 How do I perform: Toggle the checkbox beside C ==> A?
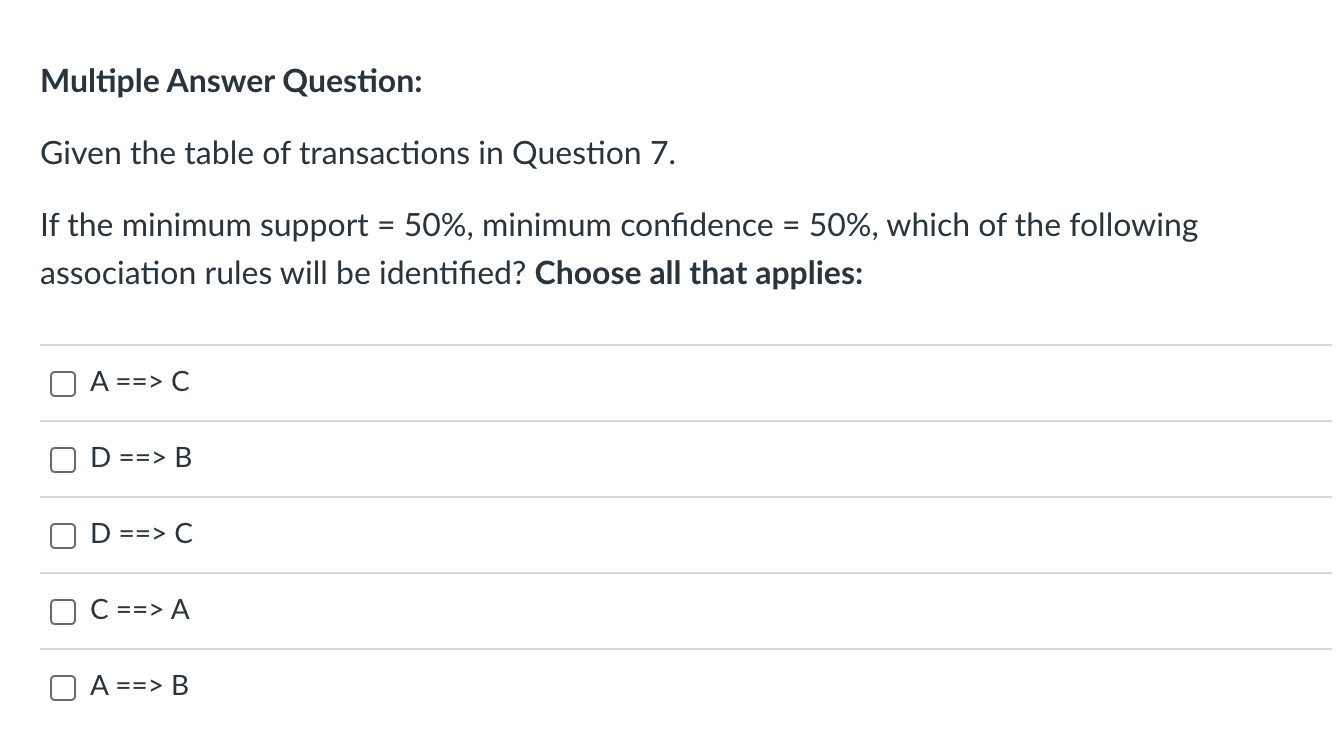coord(62,610)
